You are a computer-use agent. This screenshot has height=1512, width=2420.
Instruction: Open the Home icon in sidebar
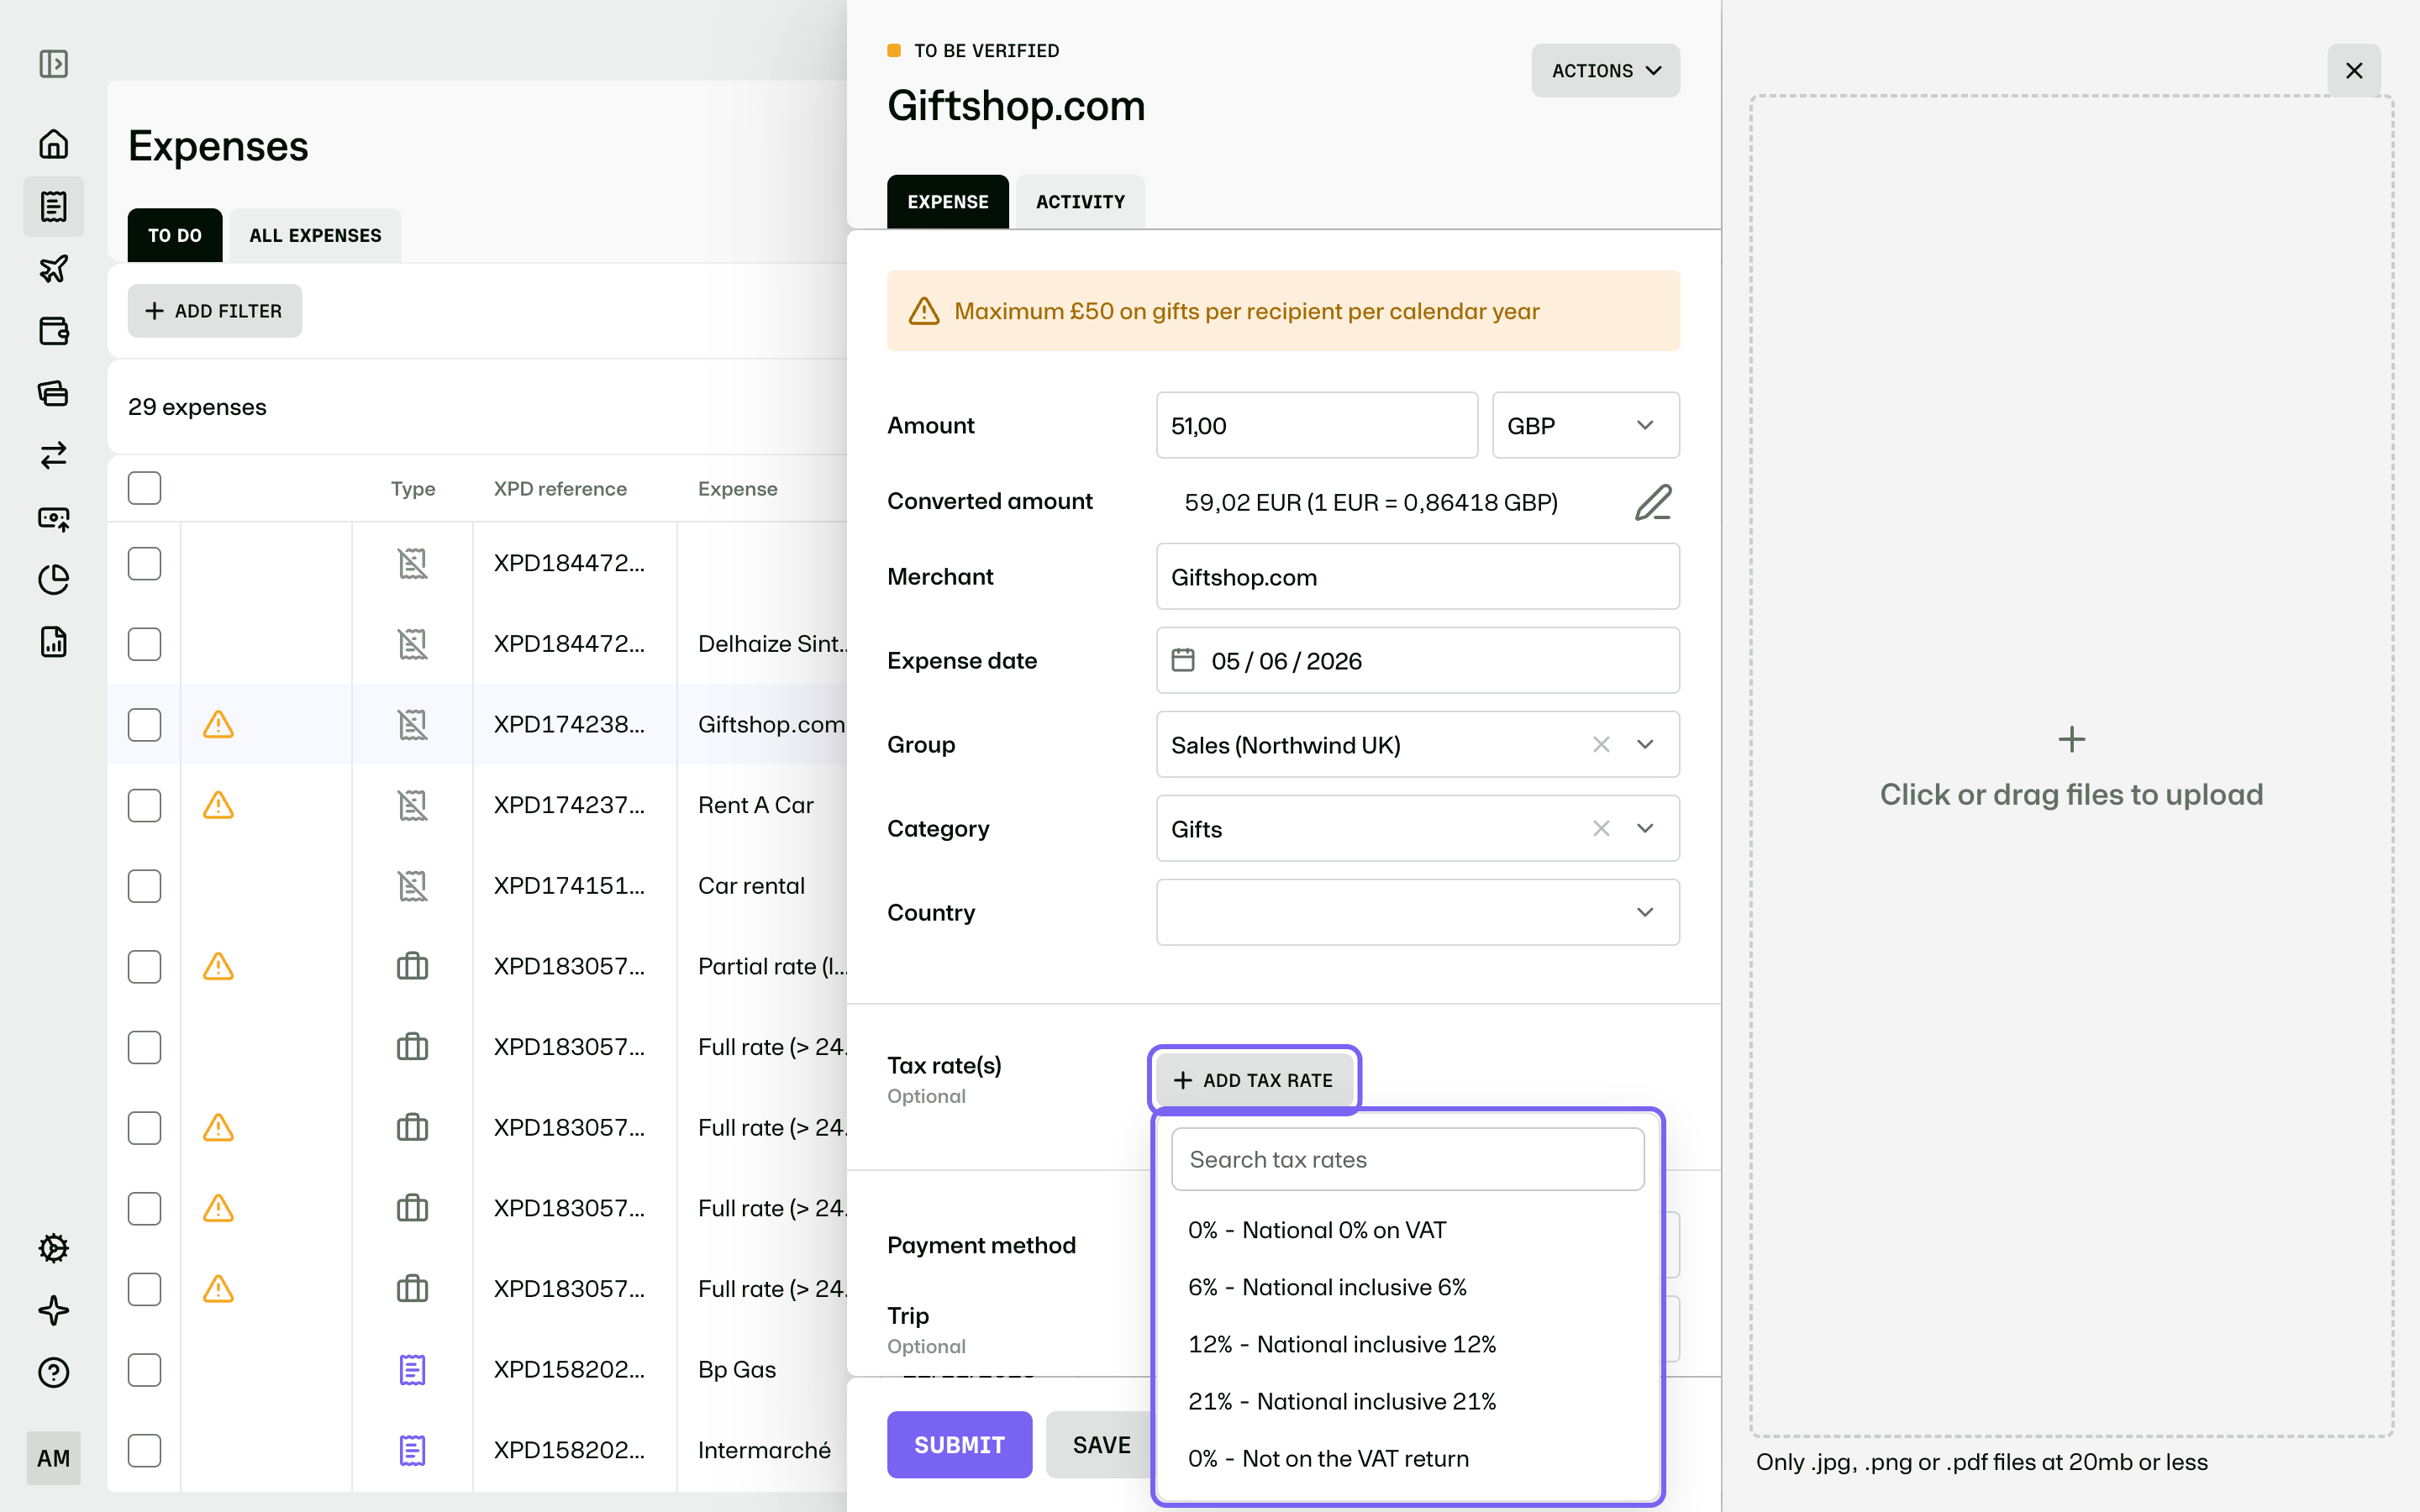tap(54, 144)
